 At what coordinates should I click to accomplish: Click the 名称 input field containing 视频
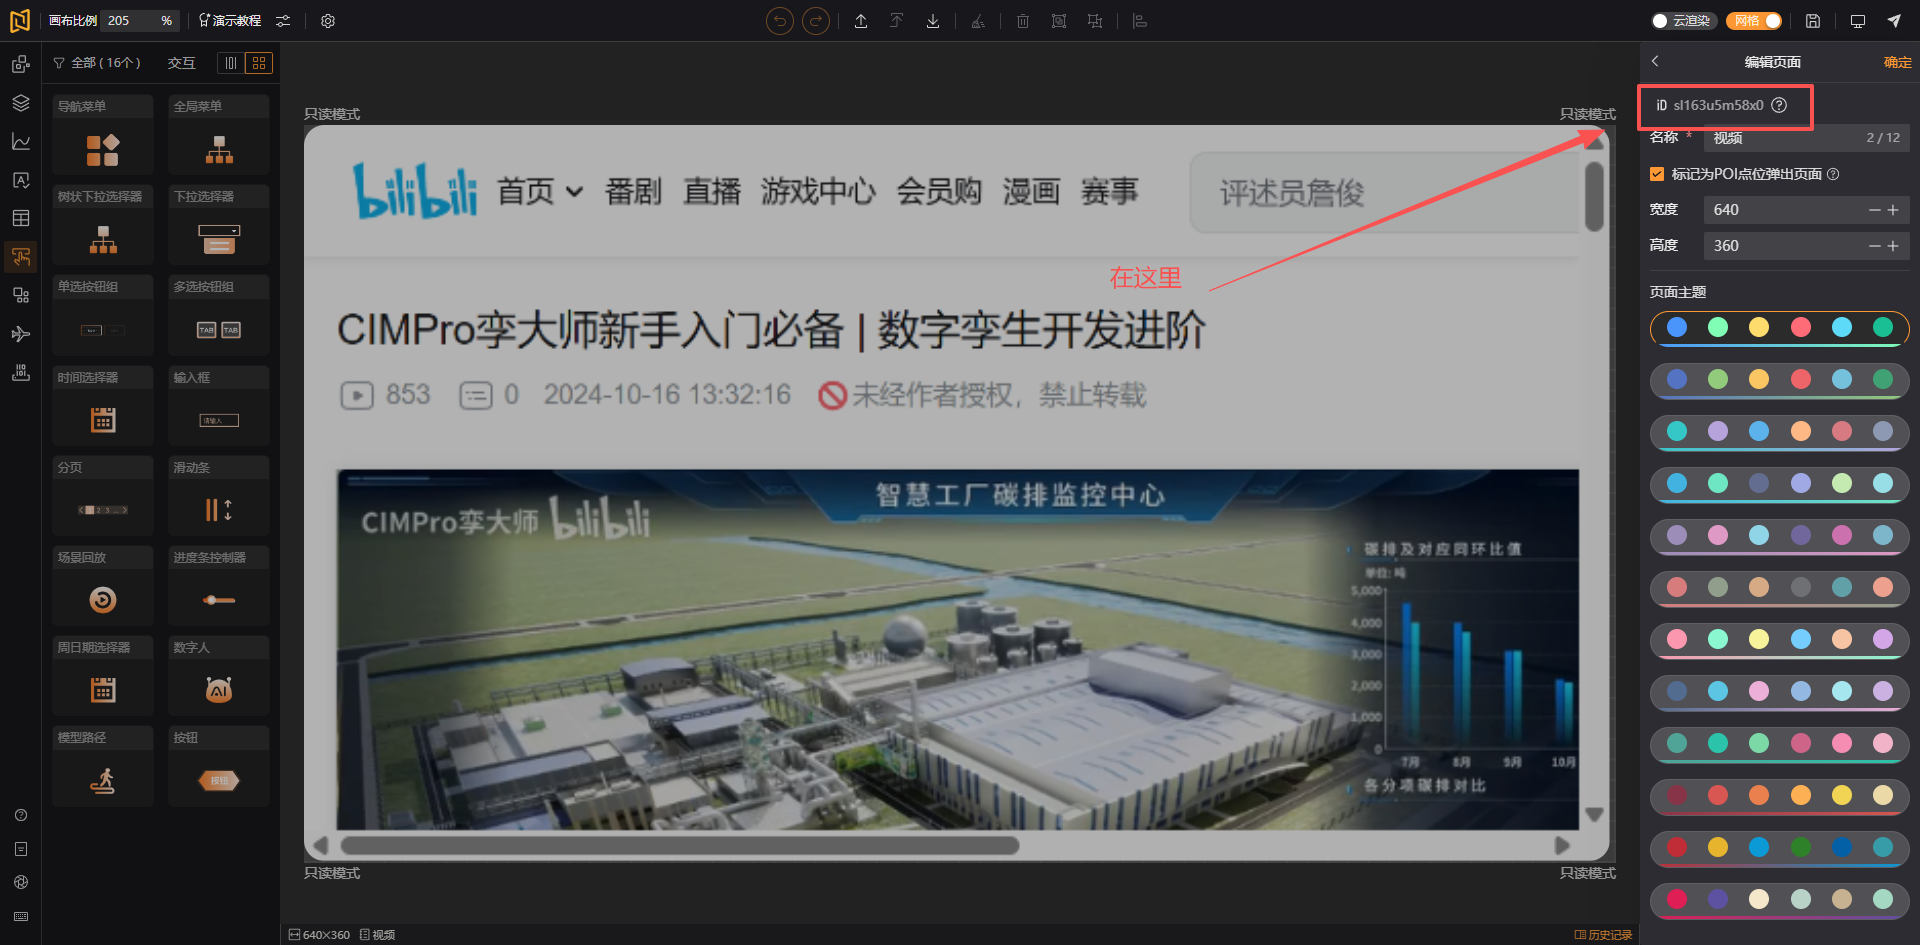(x=1806, y=138)
